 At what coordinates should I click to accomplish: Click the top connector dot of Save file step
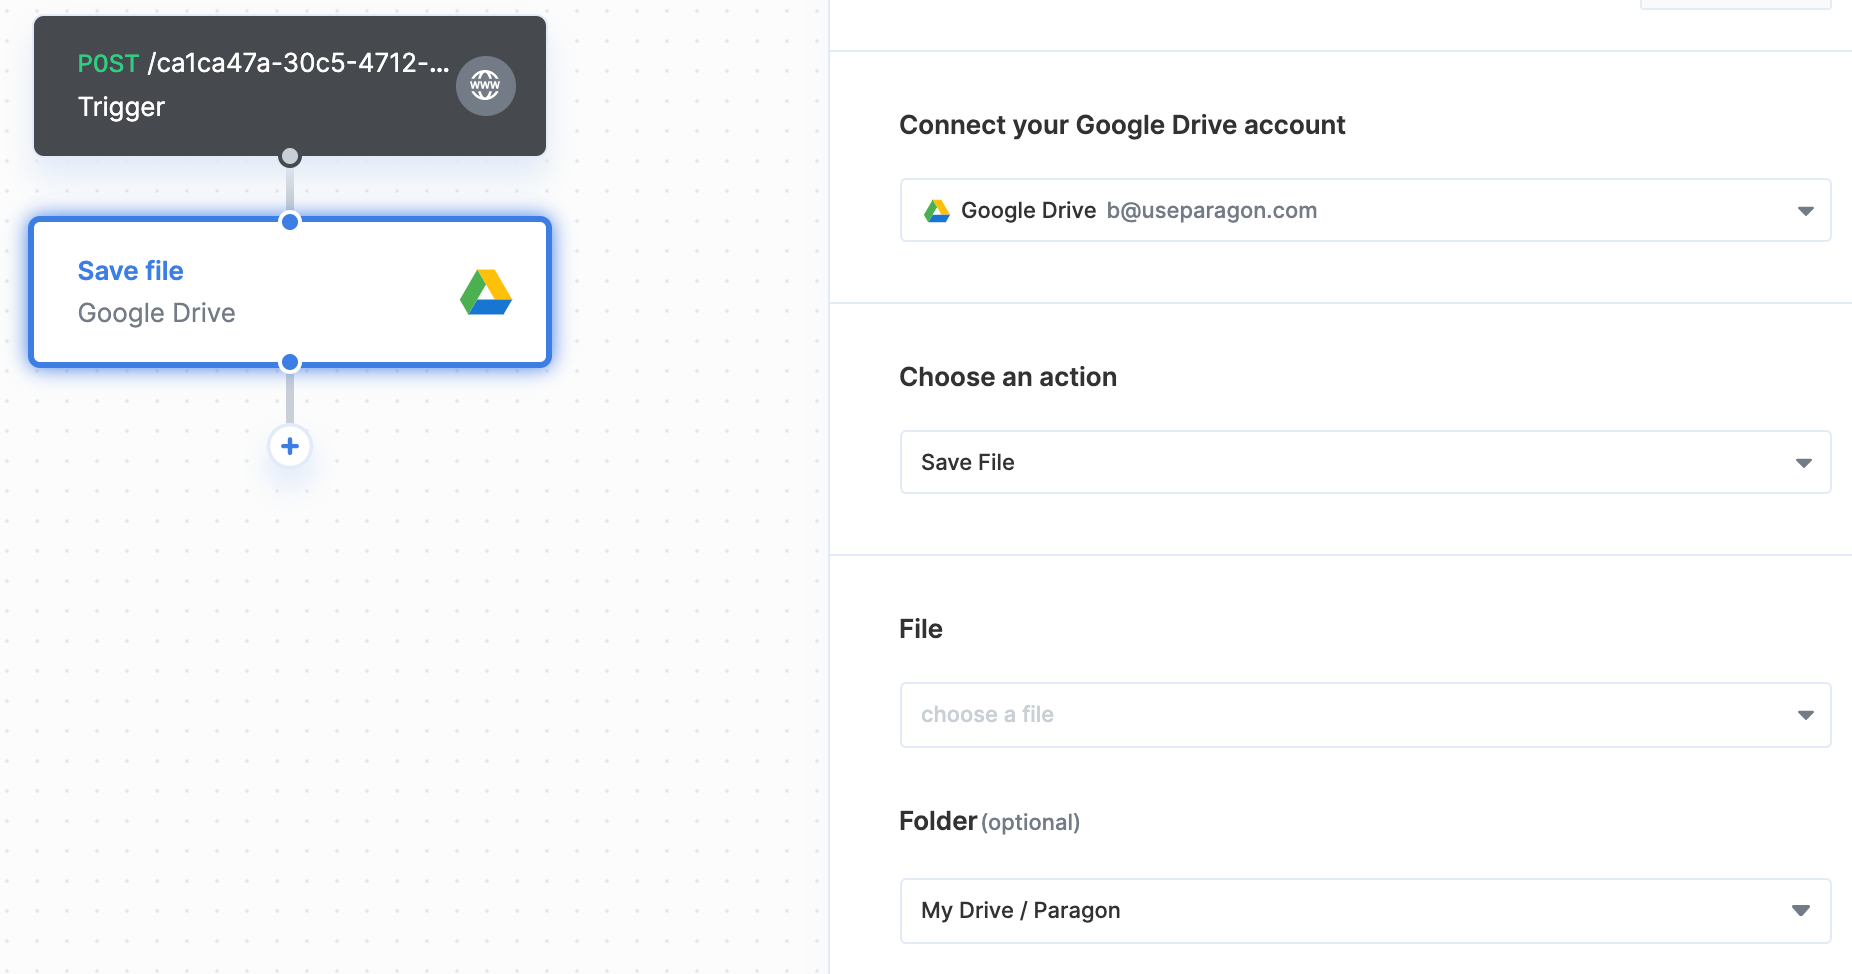[290, 221]
